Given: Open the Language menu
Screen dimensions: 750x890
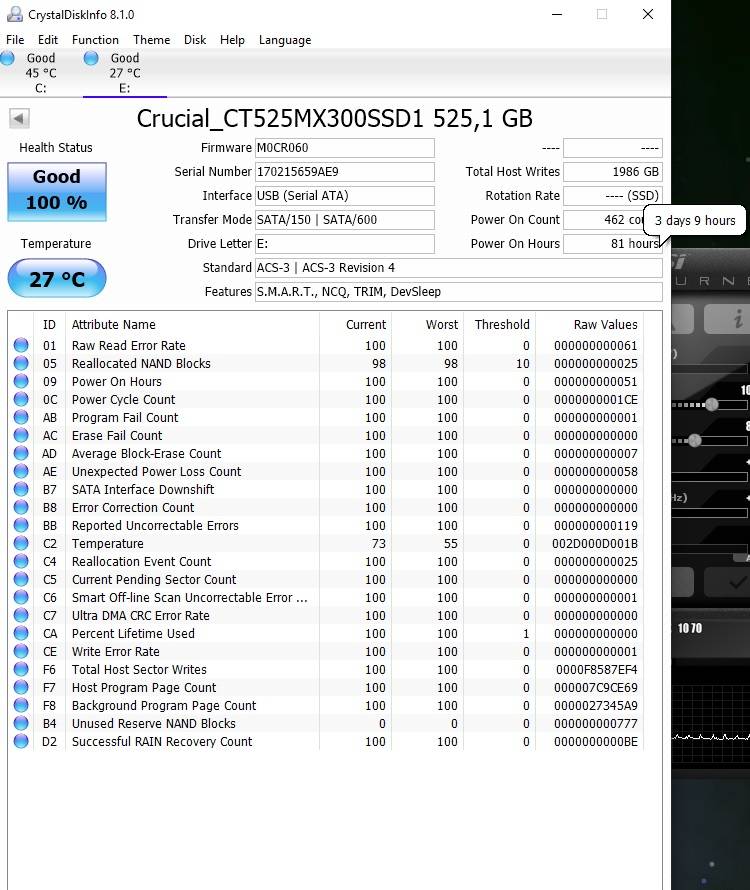Looking at the screenshot, I should [284, 40].
